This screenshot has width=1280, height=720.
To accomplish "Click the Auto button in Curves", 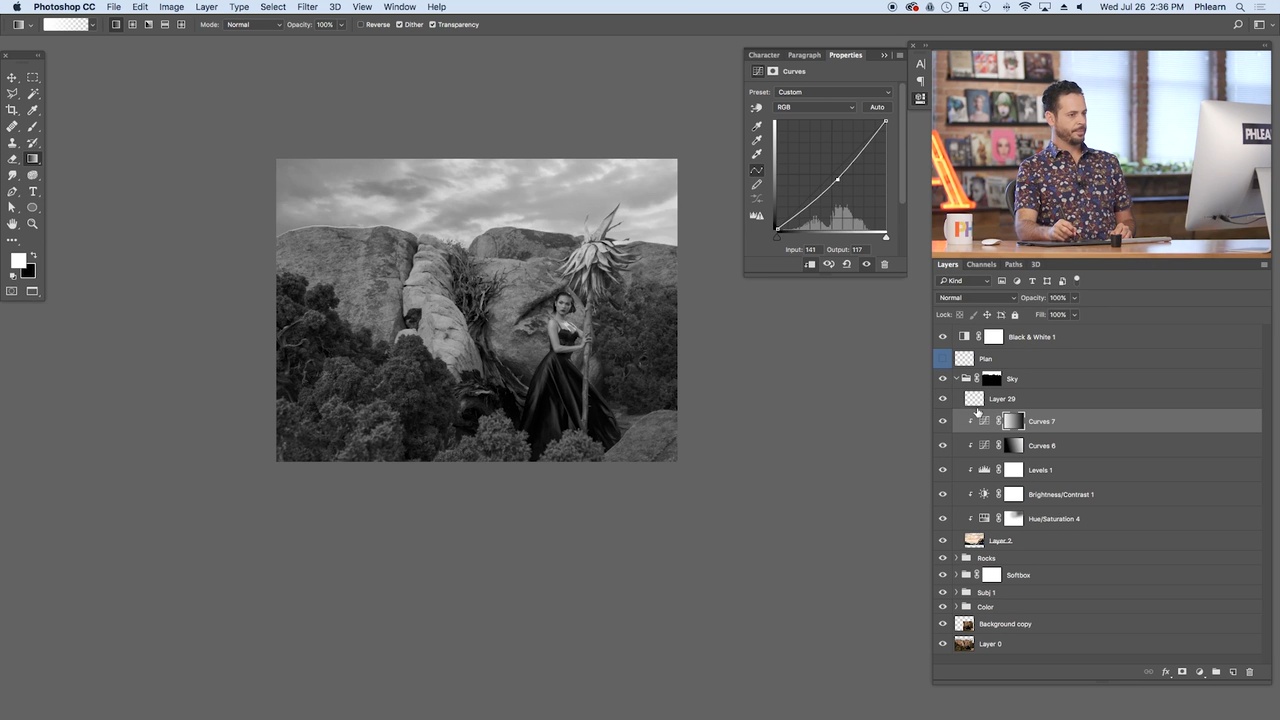I will point(877,107).
